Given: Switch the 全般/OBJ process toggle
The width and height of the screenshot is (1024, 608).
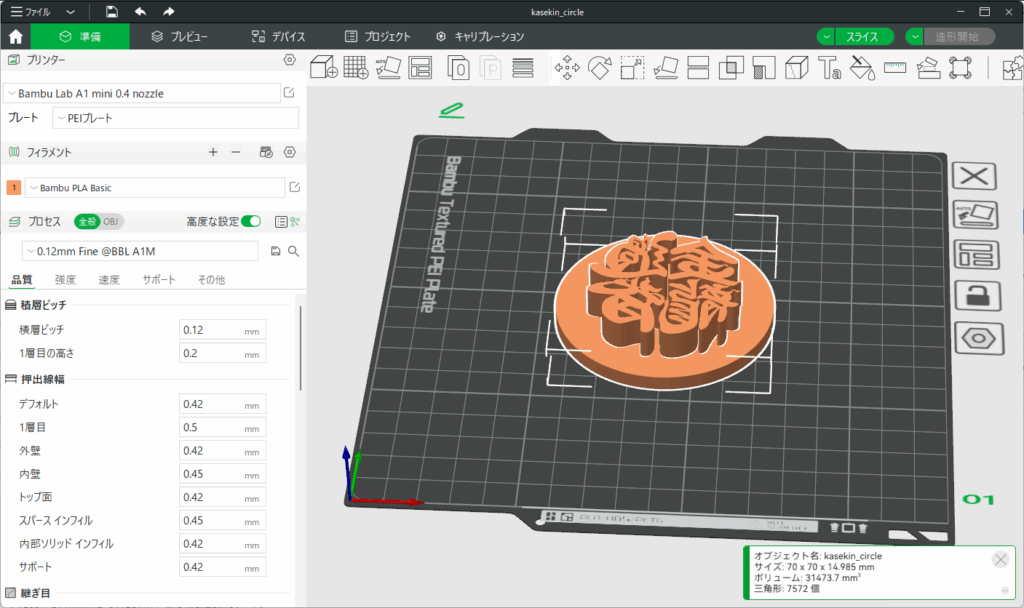Looking at the screenshot, I should pos(99,221).
